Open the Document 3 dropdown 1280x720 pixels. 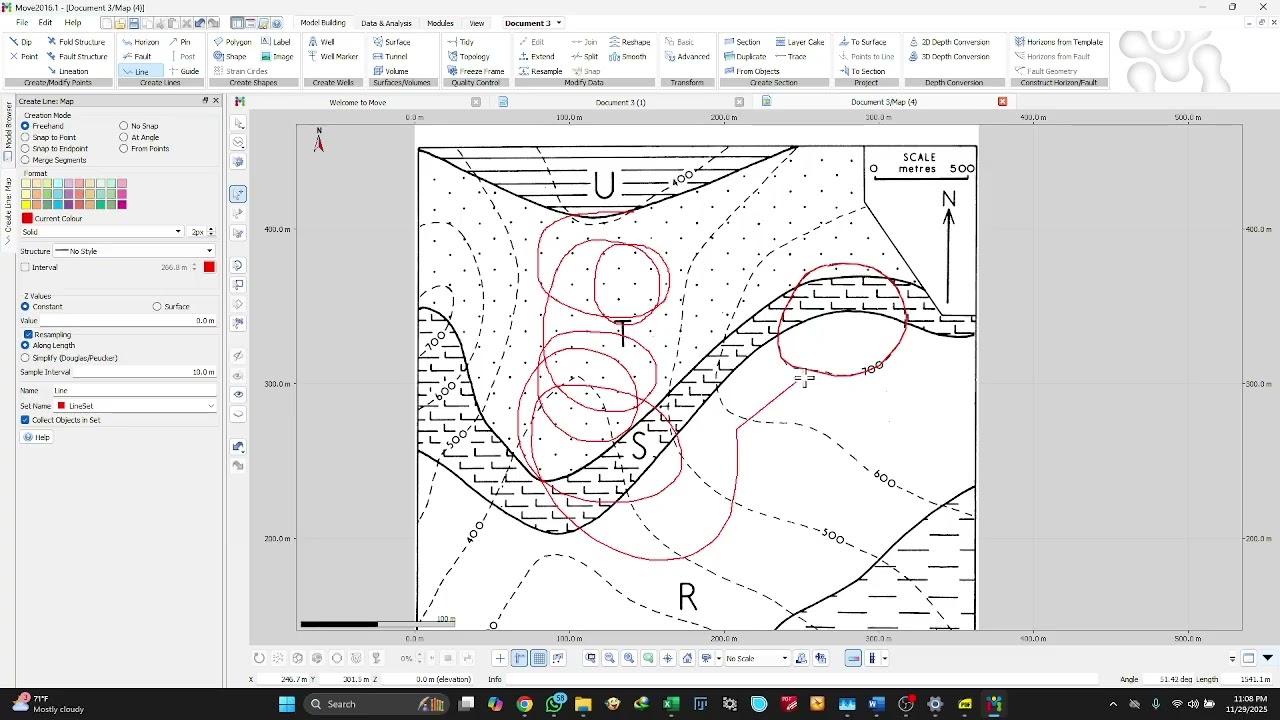[533, 23]
